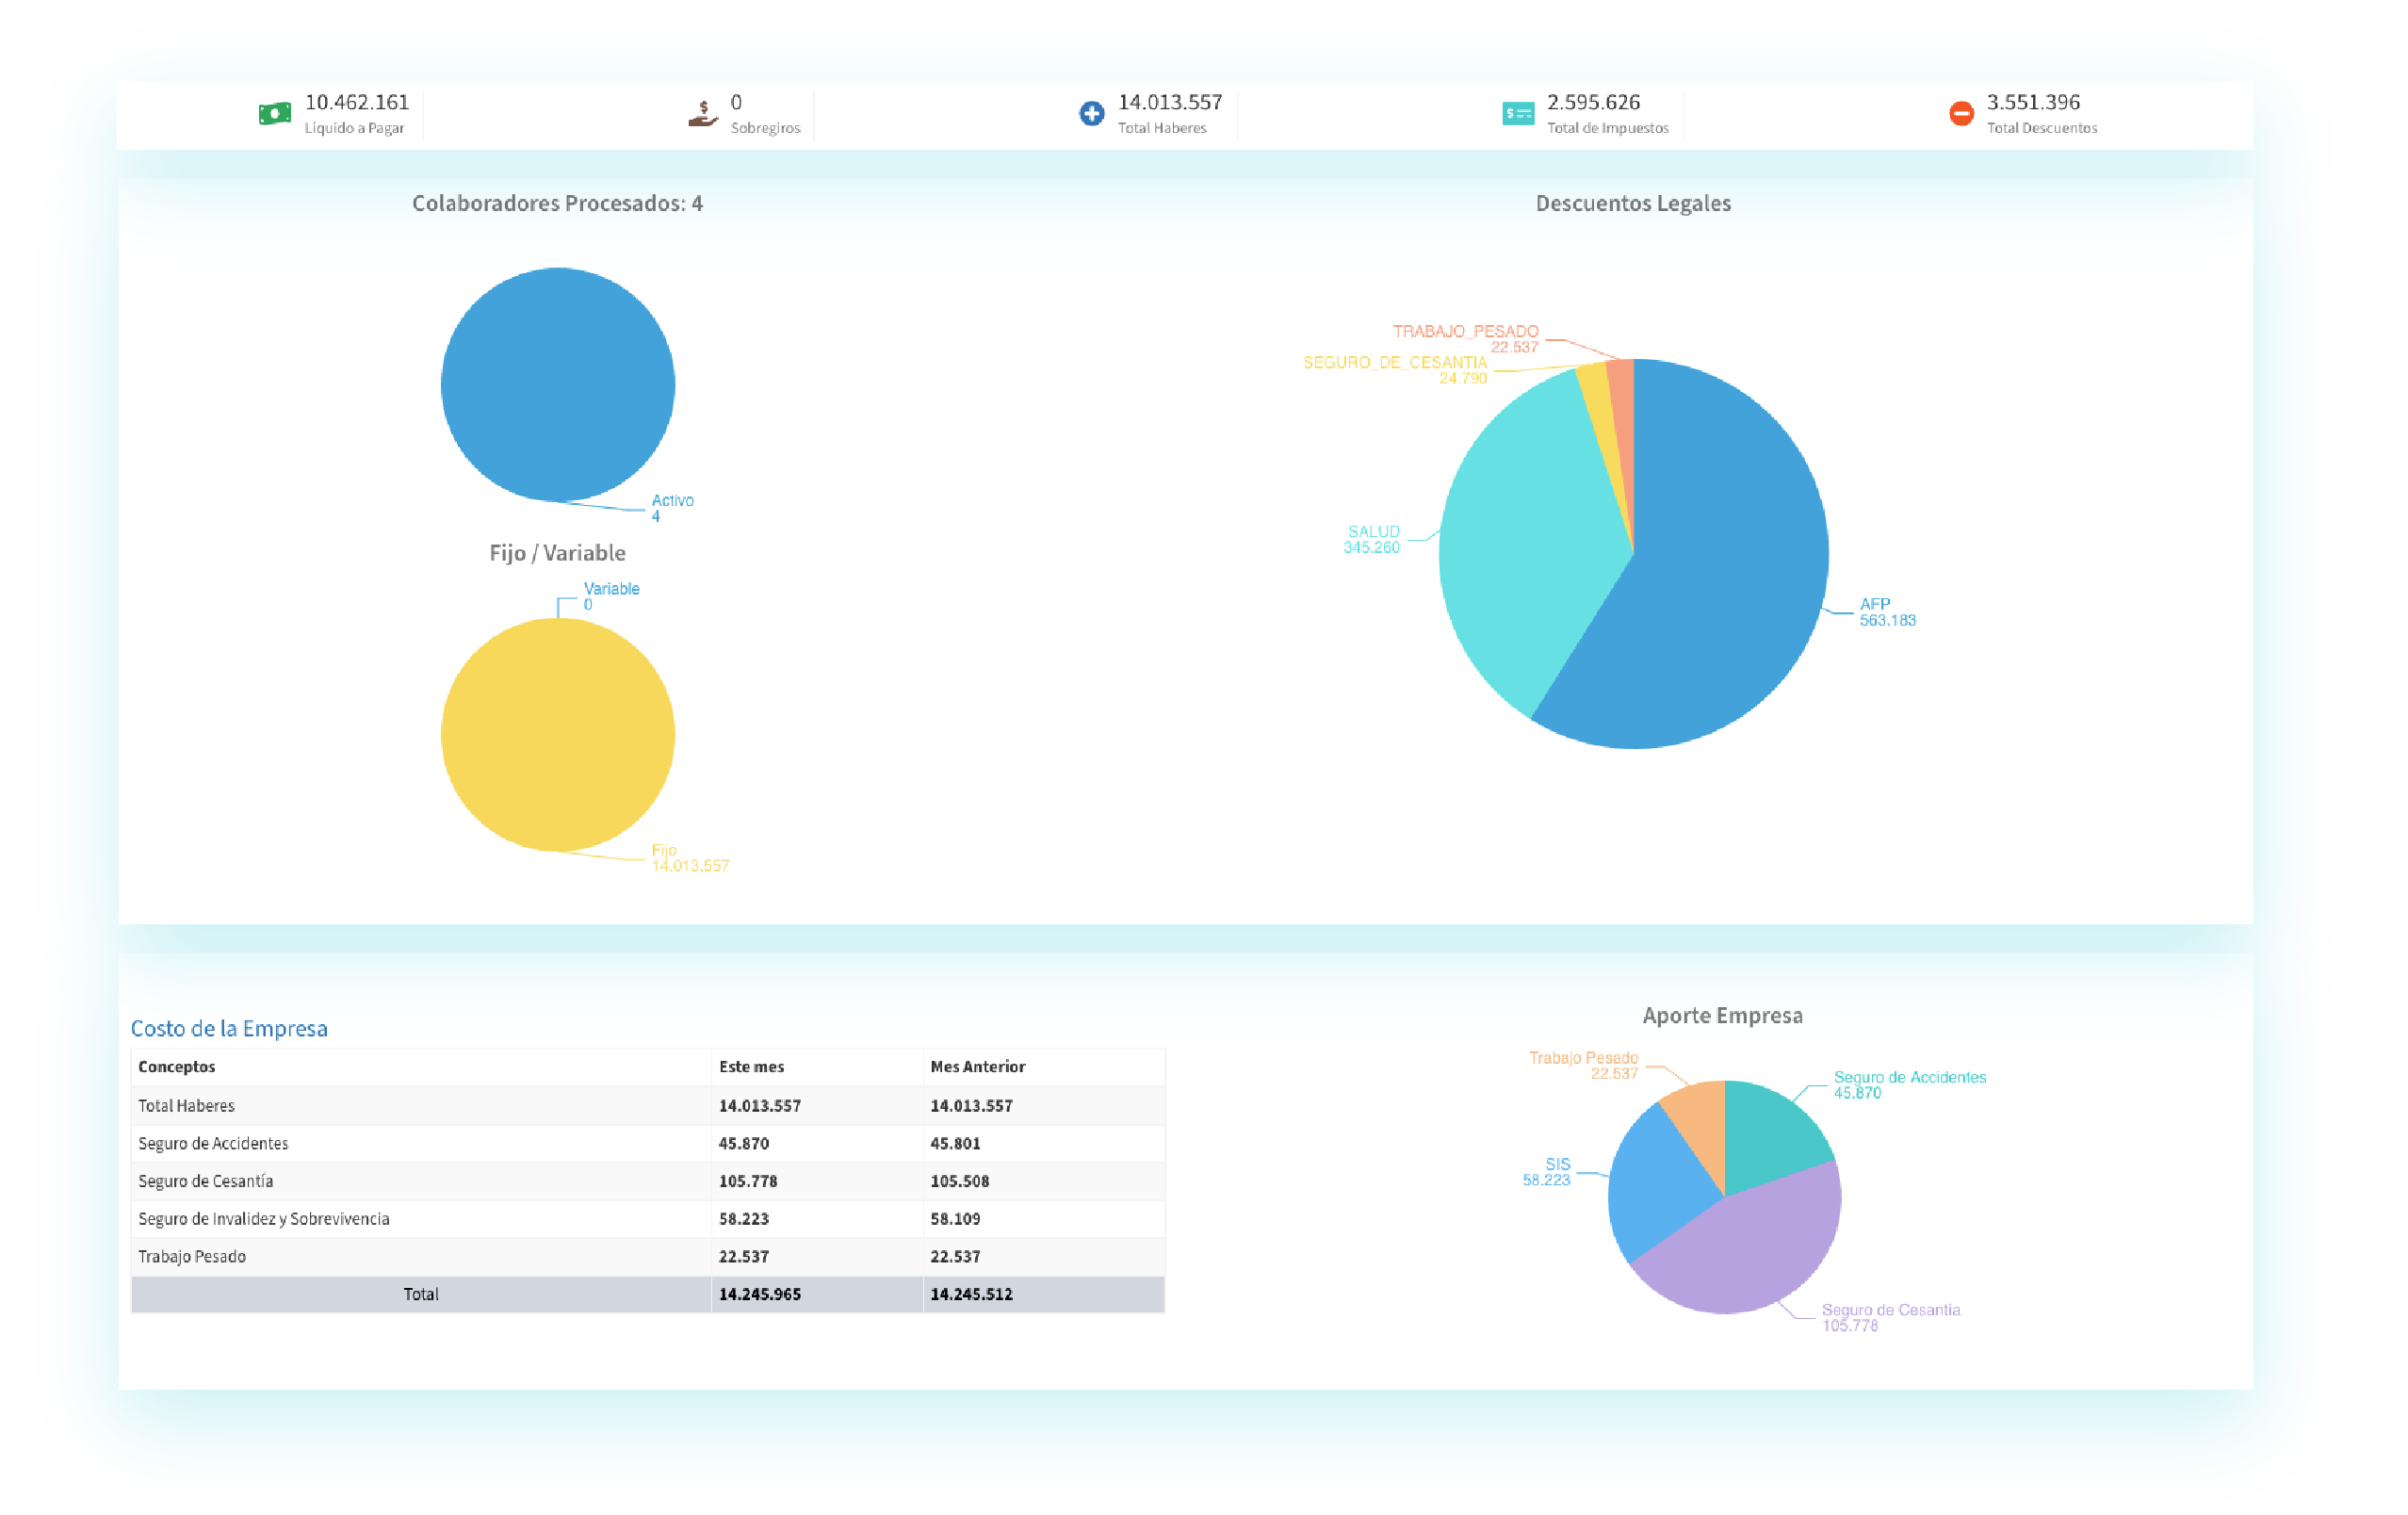The width and height of the screenshot is (2408, 1515).
Task: Click the Este mes column header
Action: tap(751, 1066)
